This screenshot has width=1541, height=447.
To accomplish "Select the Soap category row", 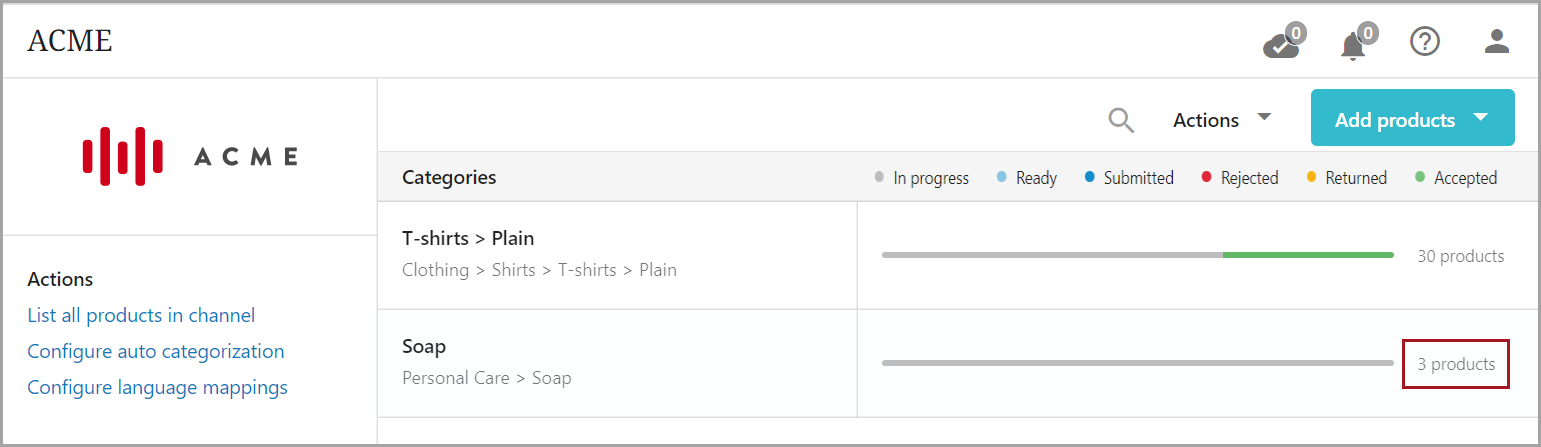I will click(424, 346).
